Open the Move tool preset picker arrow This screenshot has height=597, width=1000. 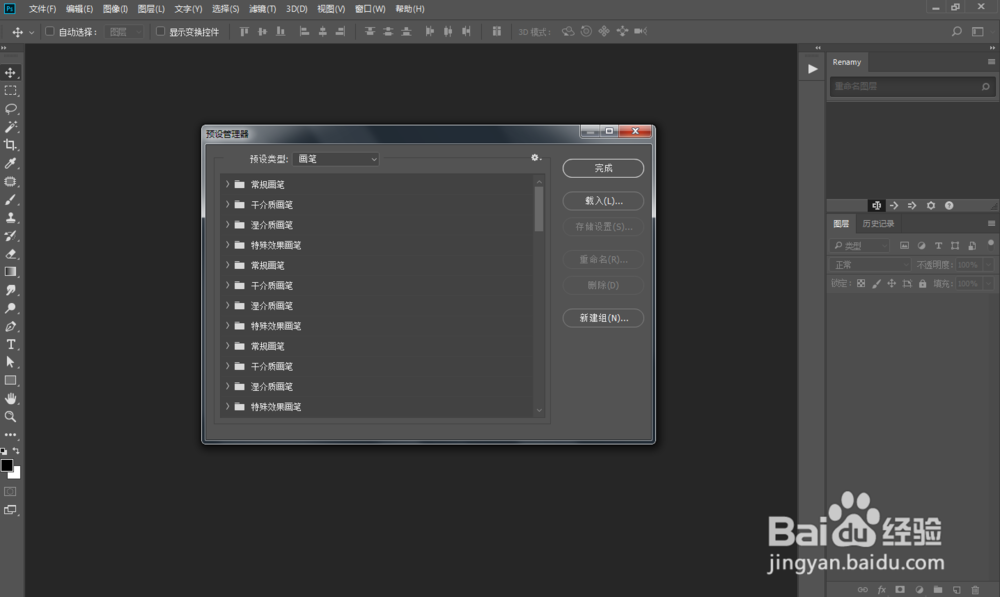(x=31, y=32)
